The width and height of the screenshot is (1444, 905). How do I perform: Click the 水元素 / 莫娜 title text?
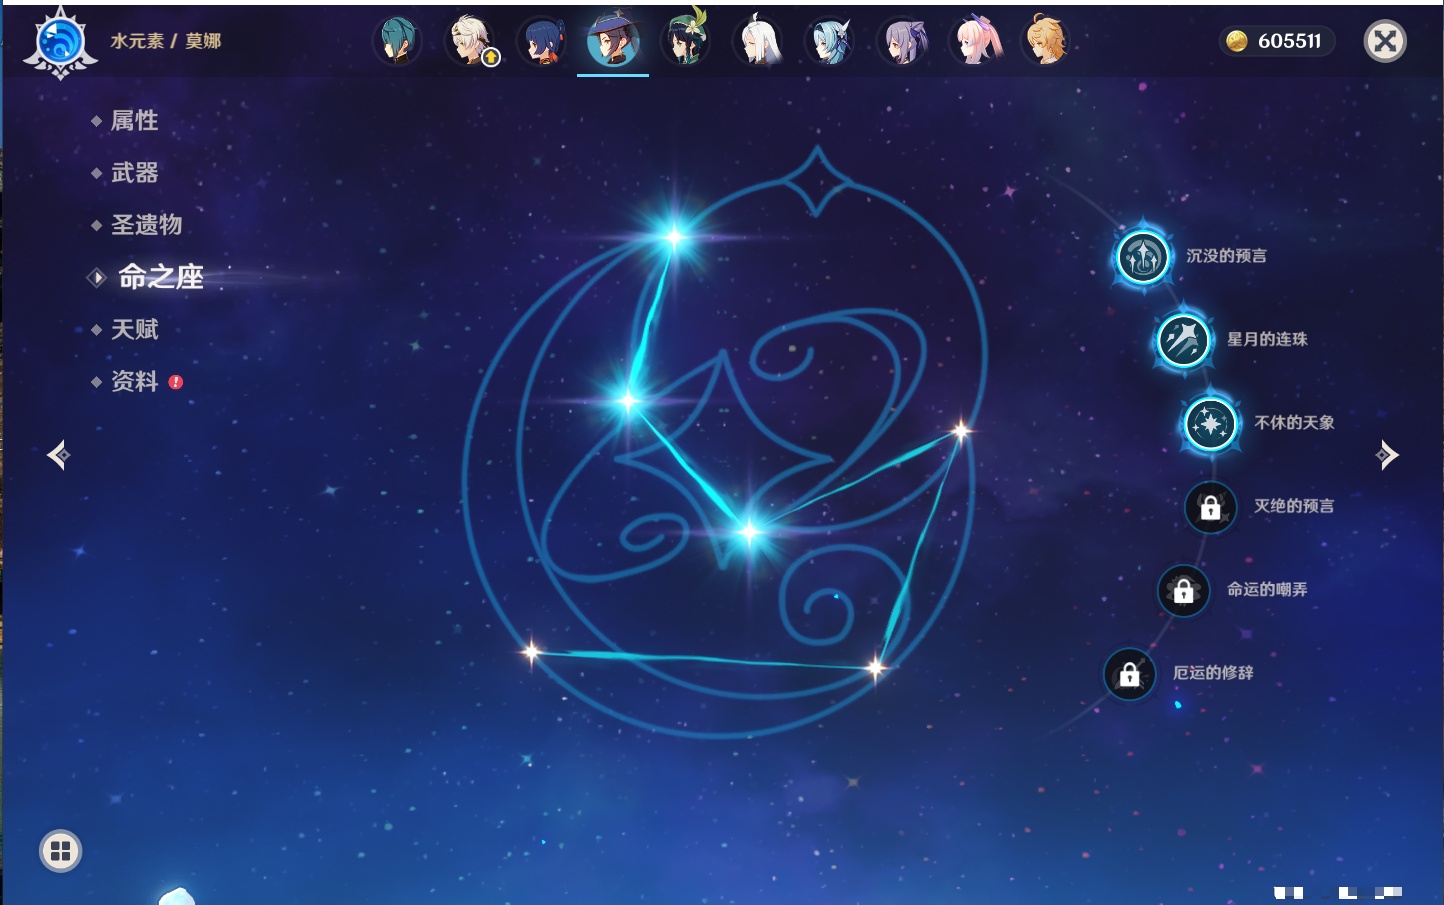166,41
